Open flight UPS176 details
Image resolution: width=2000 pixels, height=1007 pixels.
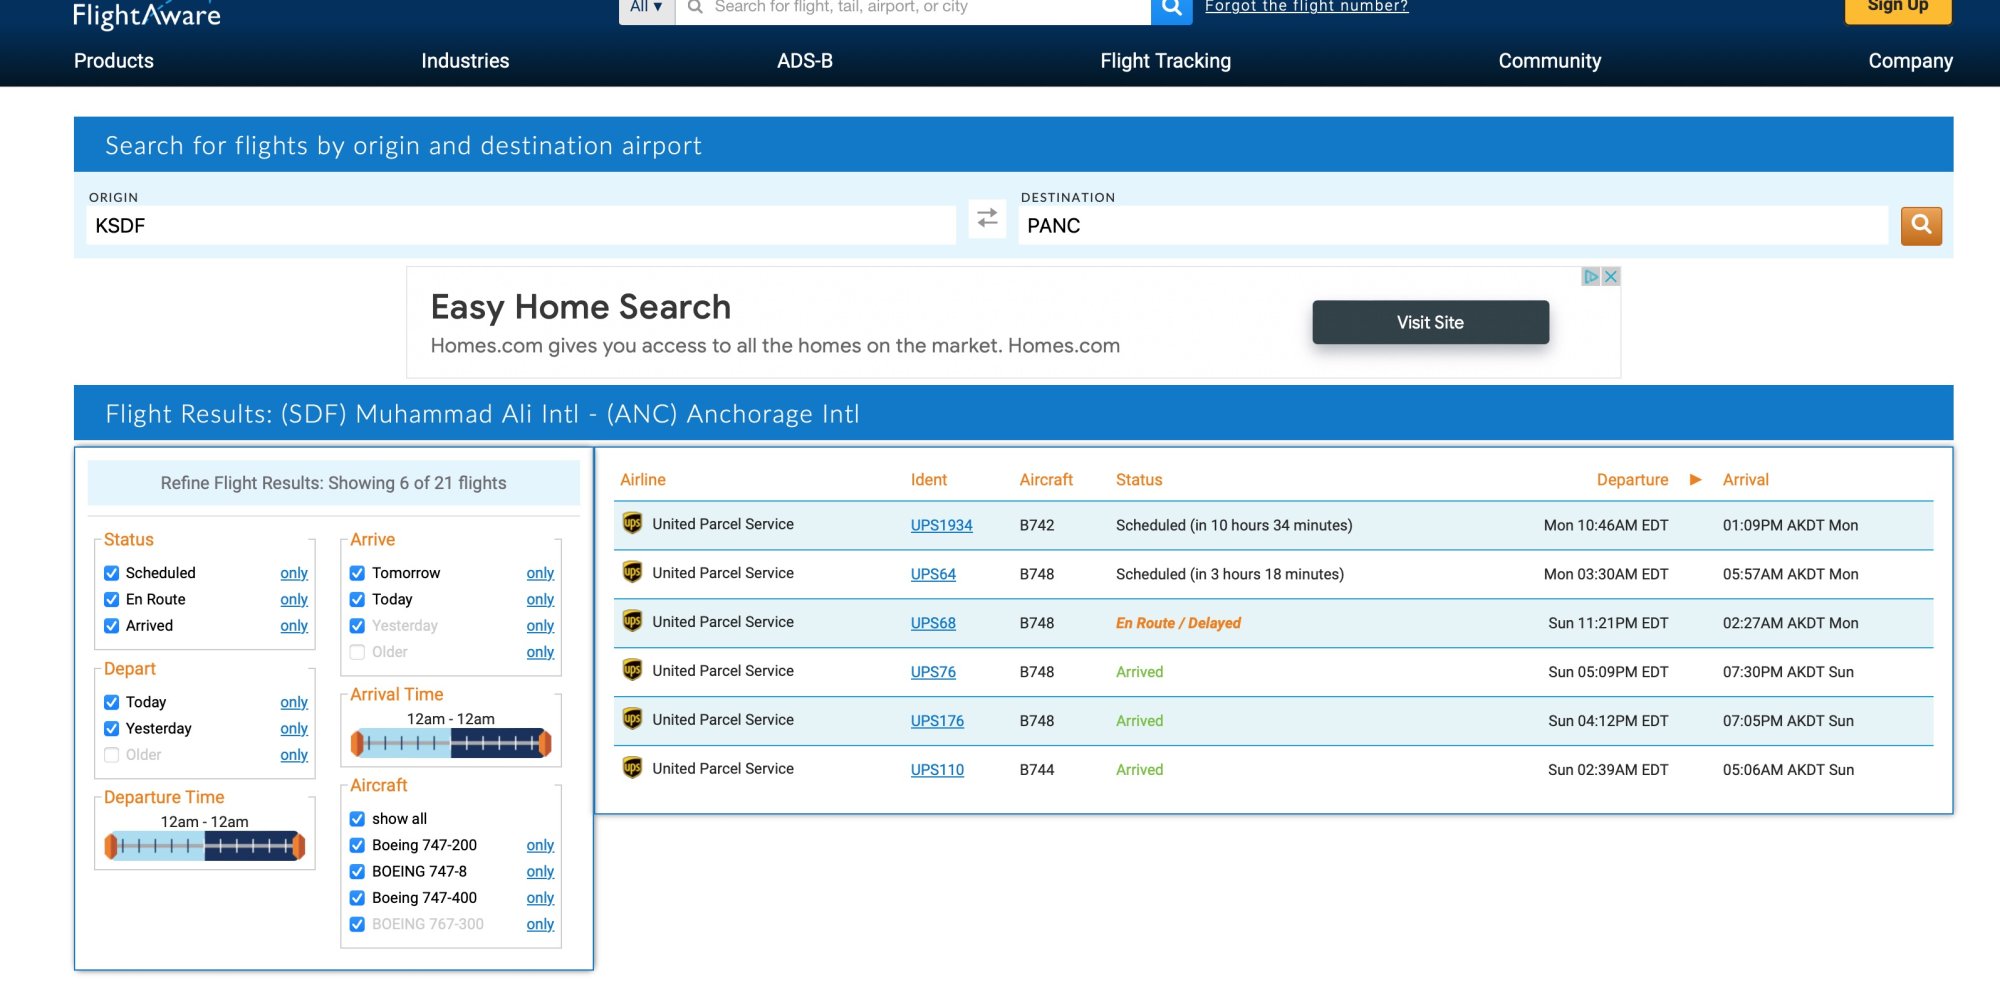click(937, 721)
